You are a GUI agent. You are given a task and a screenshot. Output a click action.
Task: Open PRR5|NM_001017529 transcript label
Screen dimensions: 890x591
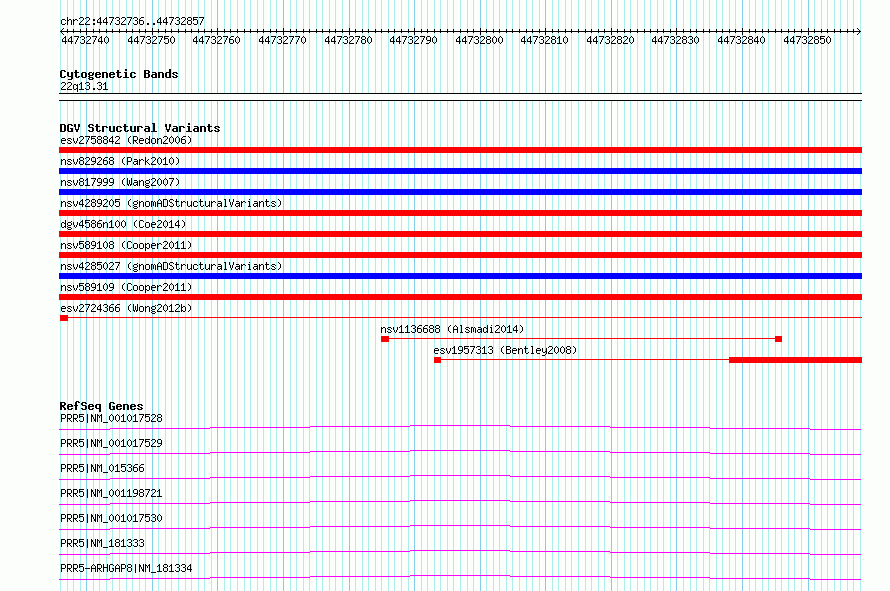click(111, 443)
